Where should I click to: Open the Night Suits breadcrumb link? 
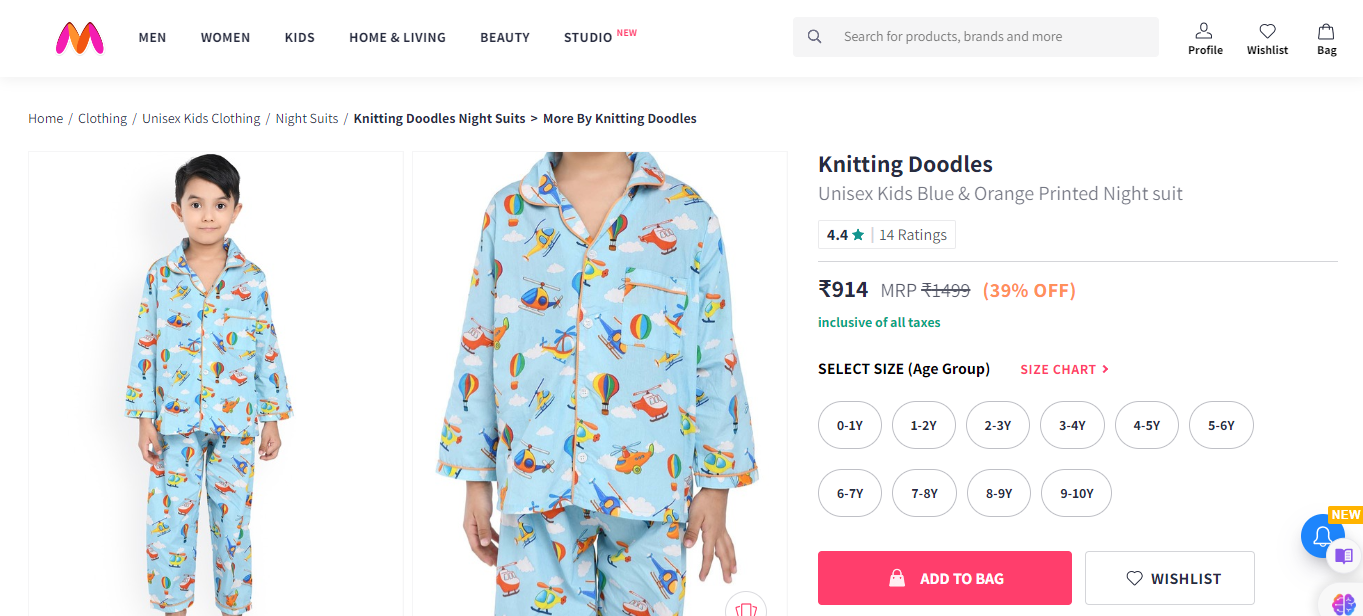(x=307, y=118)
